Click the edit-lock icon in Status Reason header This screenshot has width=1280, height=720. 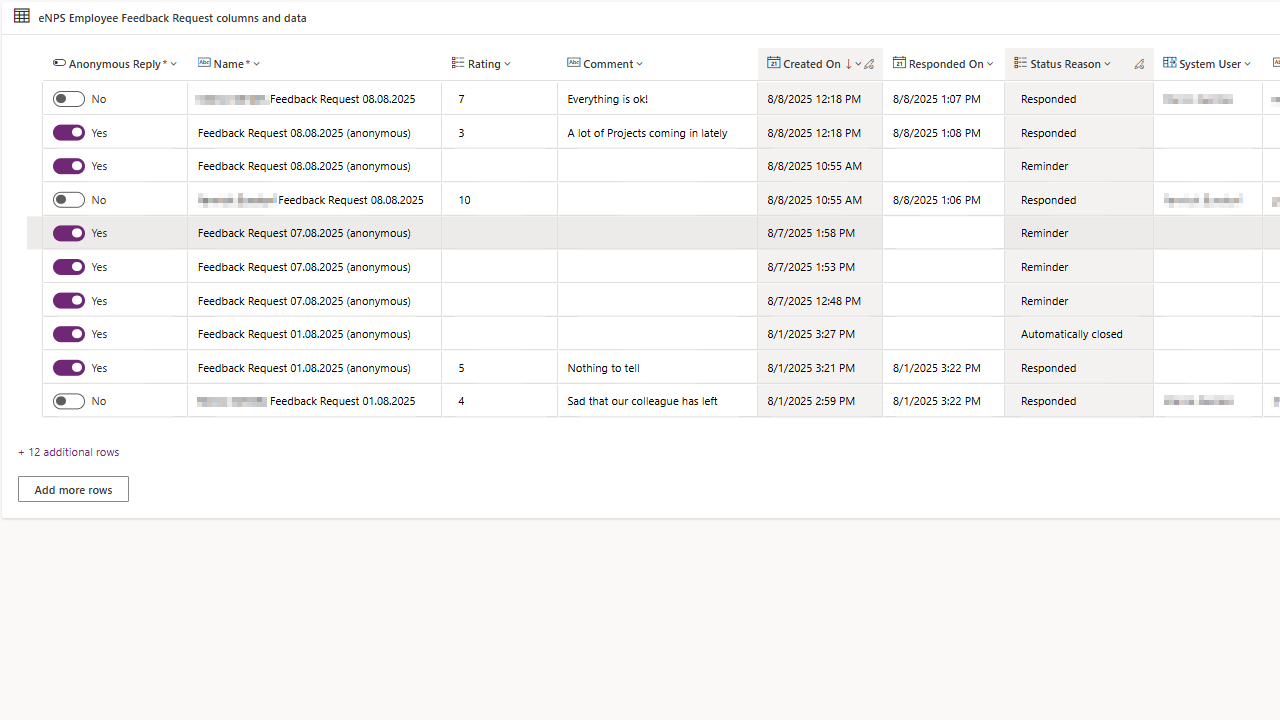[1139, 64]
